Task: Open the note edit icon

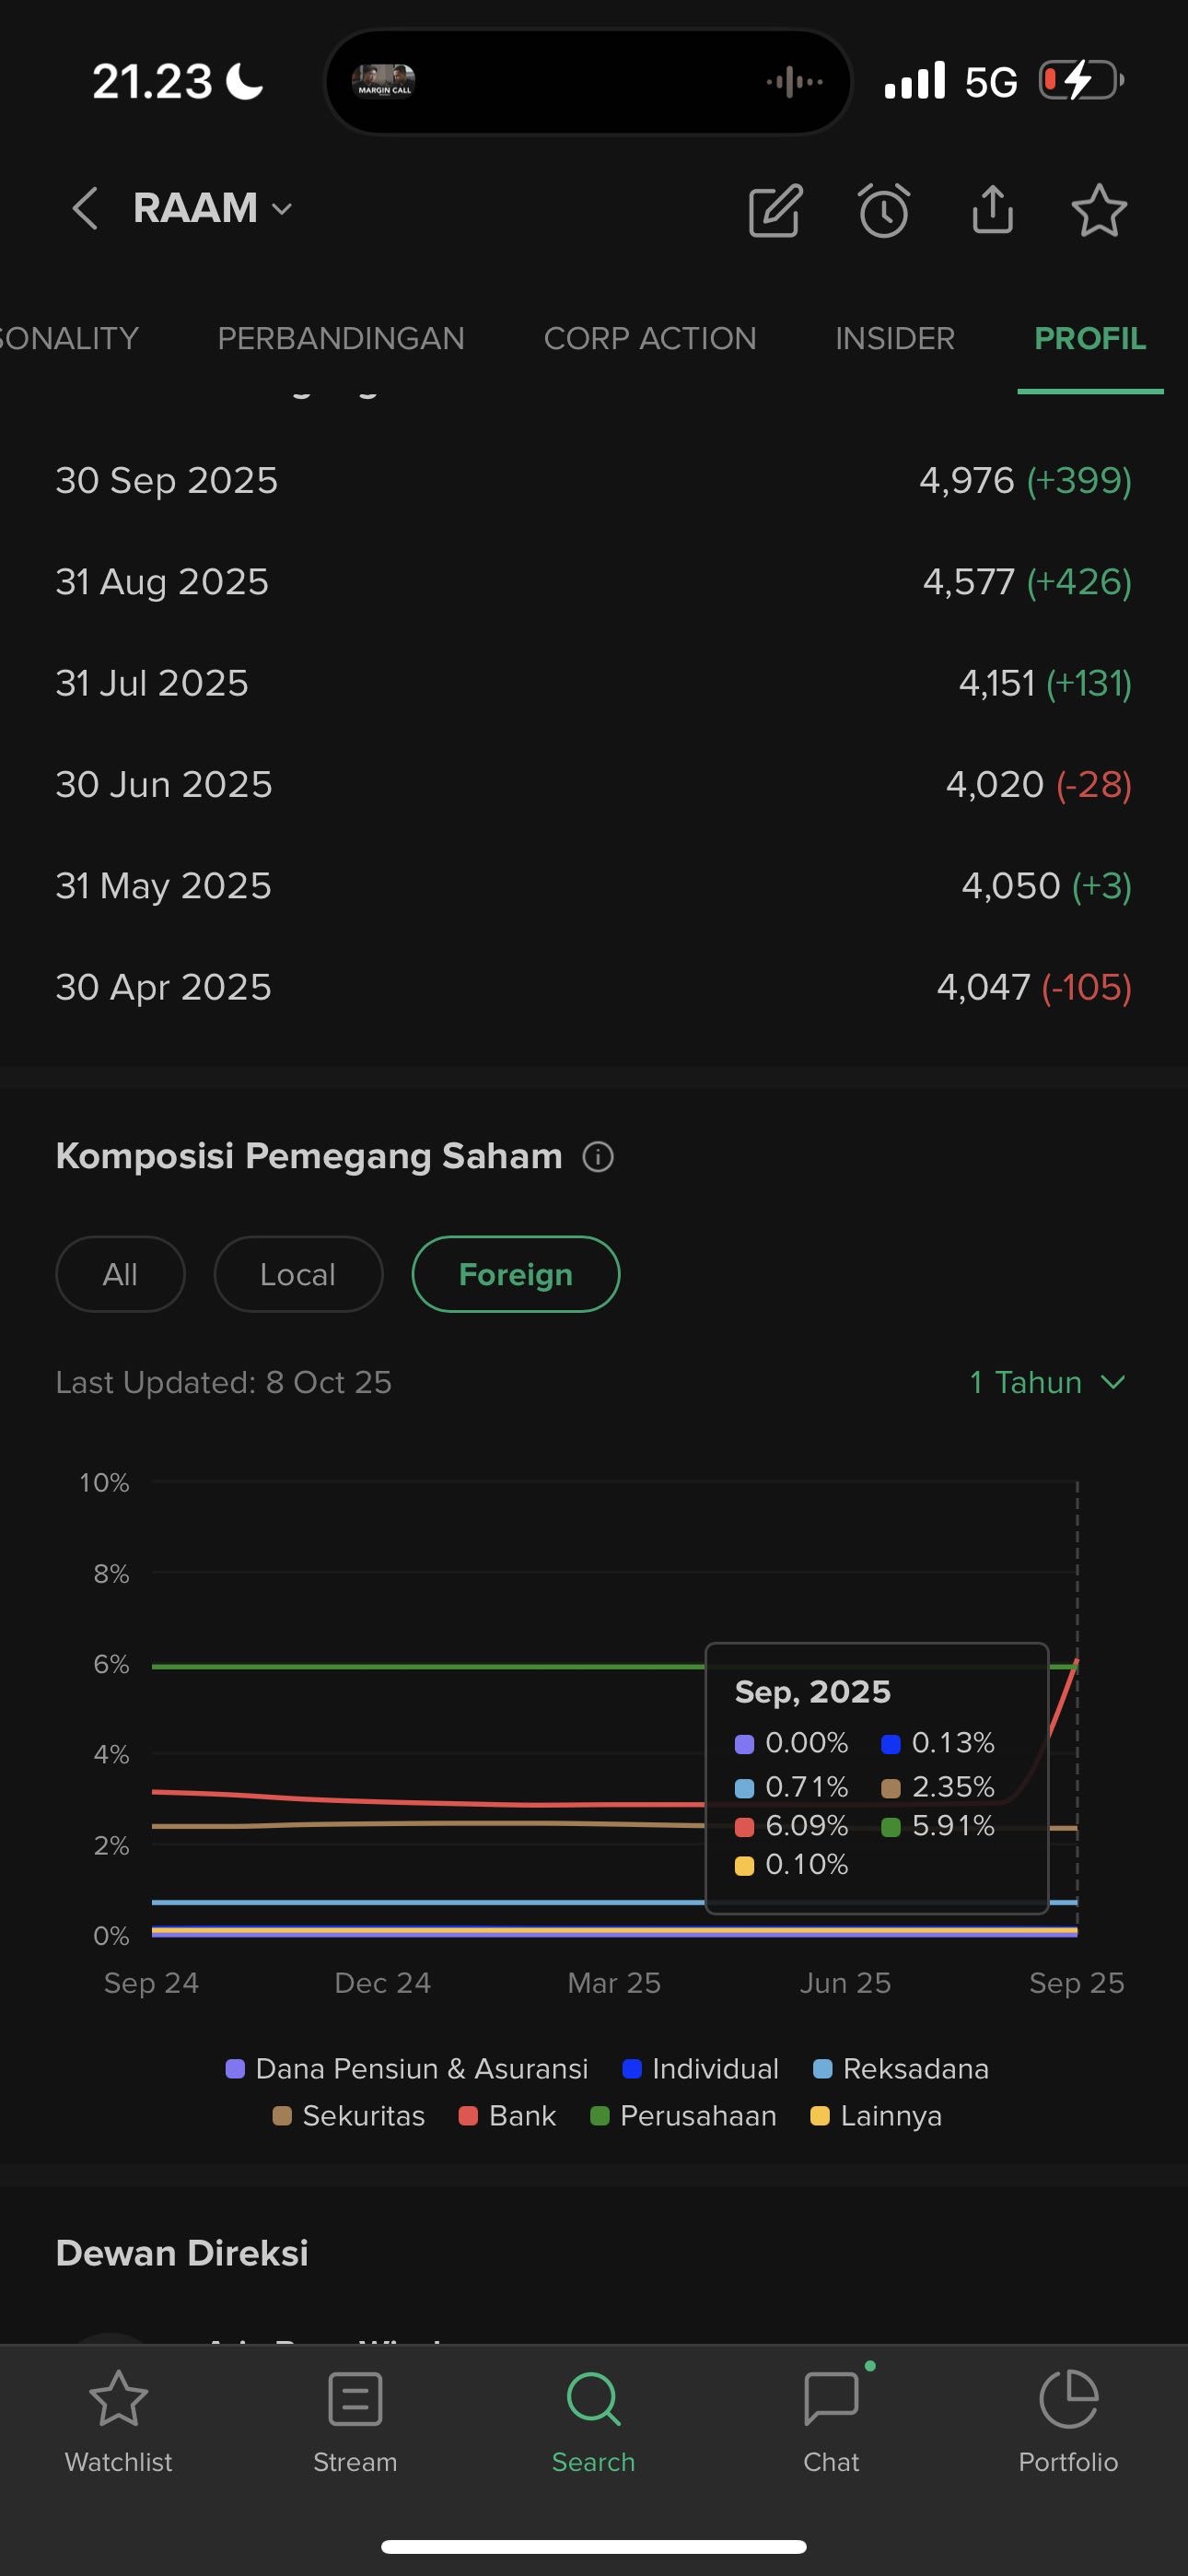Action: [775, 210]
